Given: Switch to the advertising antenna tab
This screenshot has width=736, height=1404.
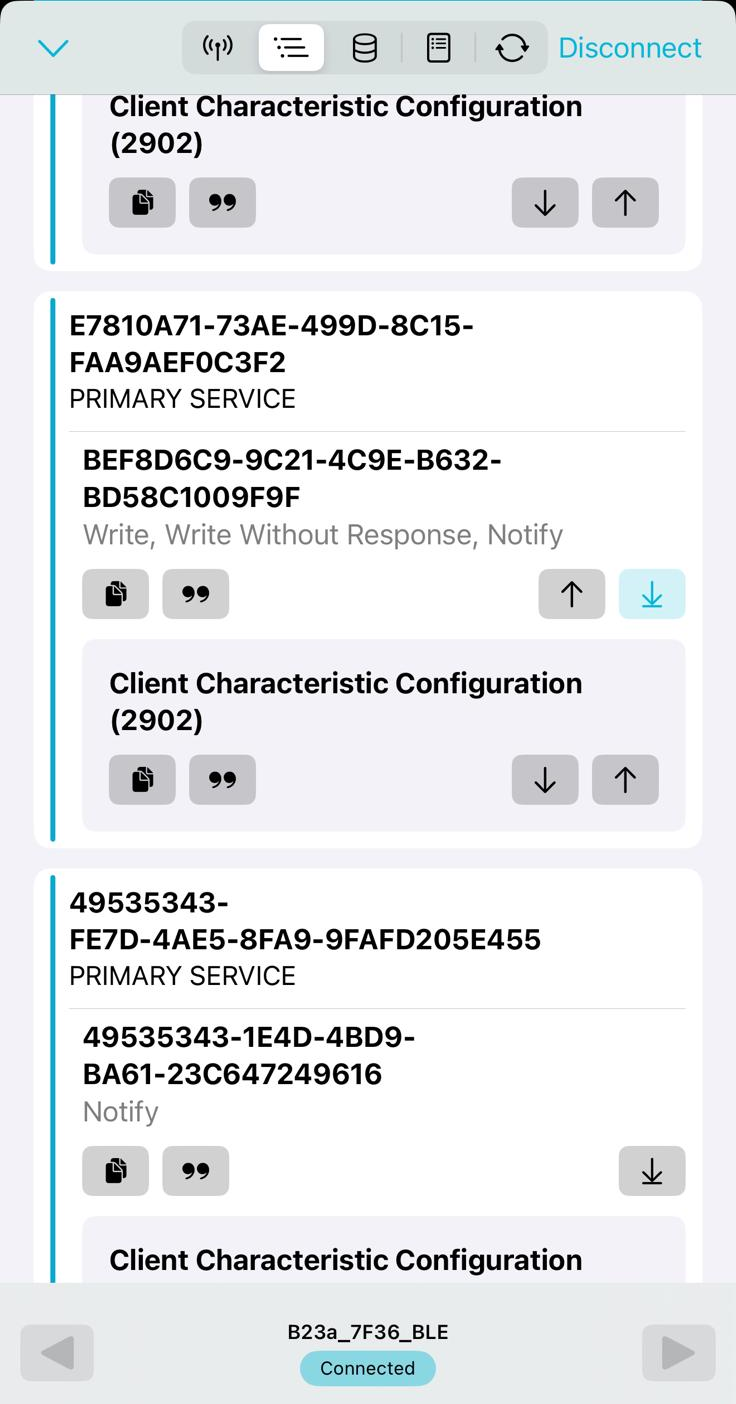Looking at the screenshot, I should 217,48.
